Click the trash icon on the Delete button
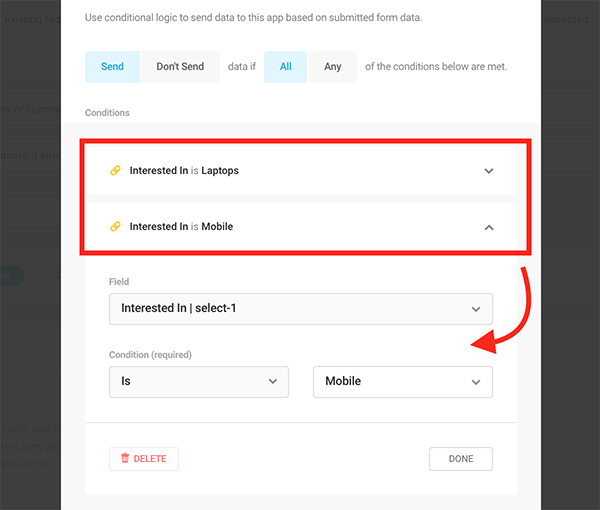The image size is (600, 510). click(x=125, y=459)
